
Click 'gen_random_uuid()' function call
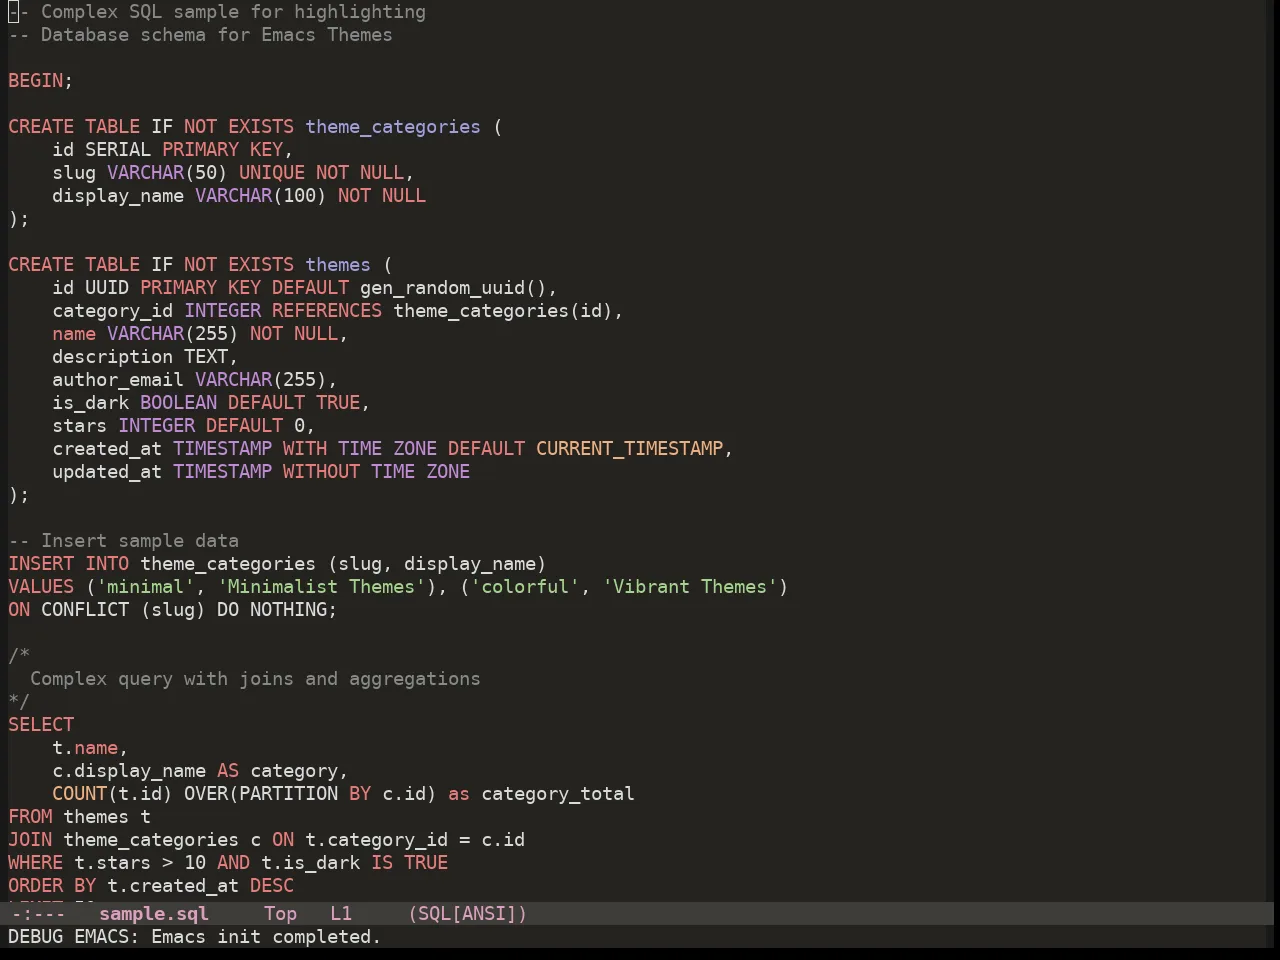coord(453,288)
